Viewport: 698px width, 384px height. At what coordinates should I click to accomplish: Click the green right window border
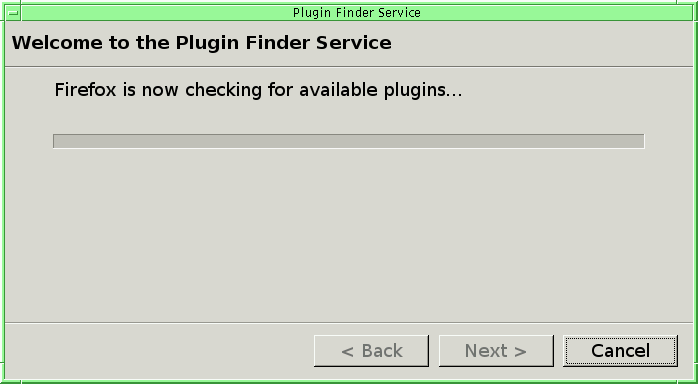(x=695, y=191)
